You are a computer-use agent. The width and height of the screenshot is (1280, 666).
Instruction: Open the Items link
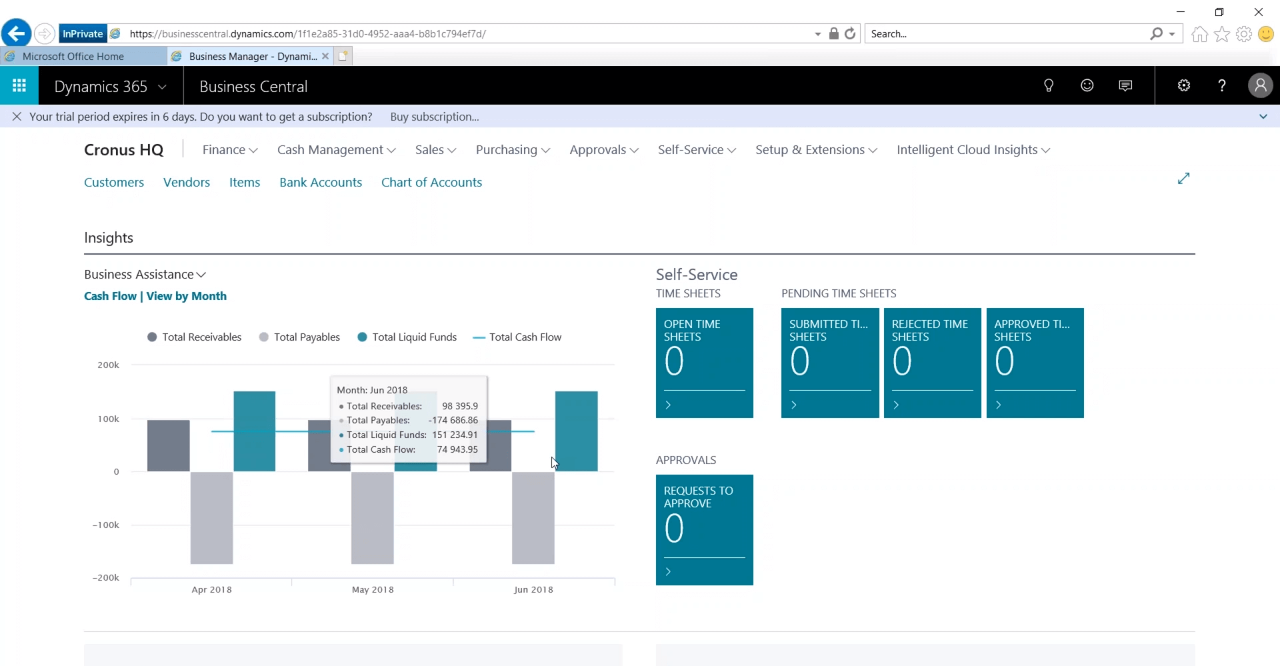(244, 182)
